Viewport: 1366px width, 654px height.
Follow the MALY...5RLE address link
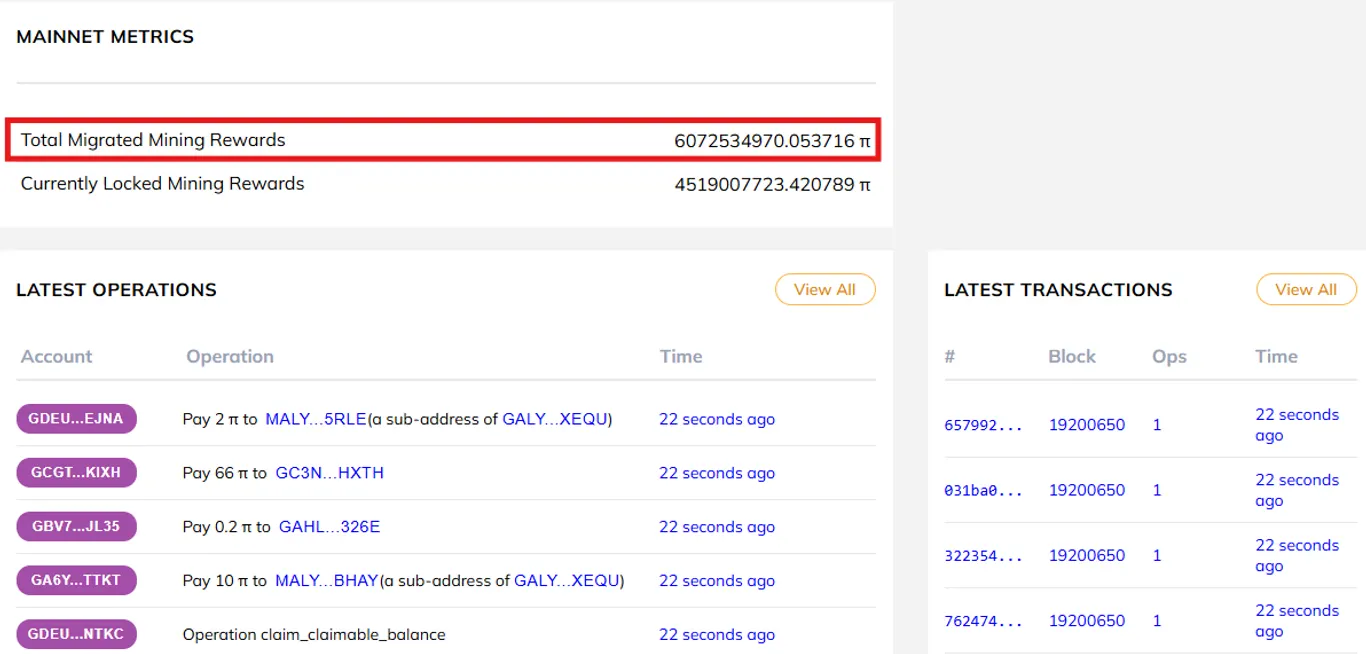tap(316, 419)
